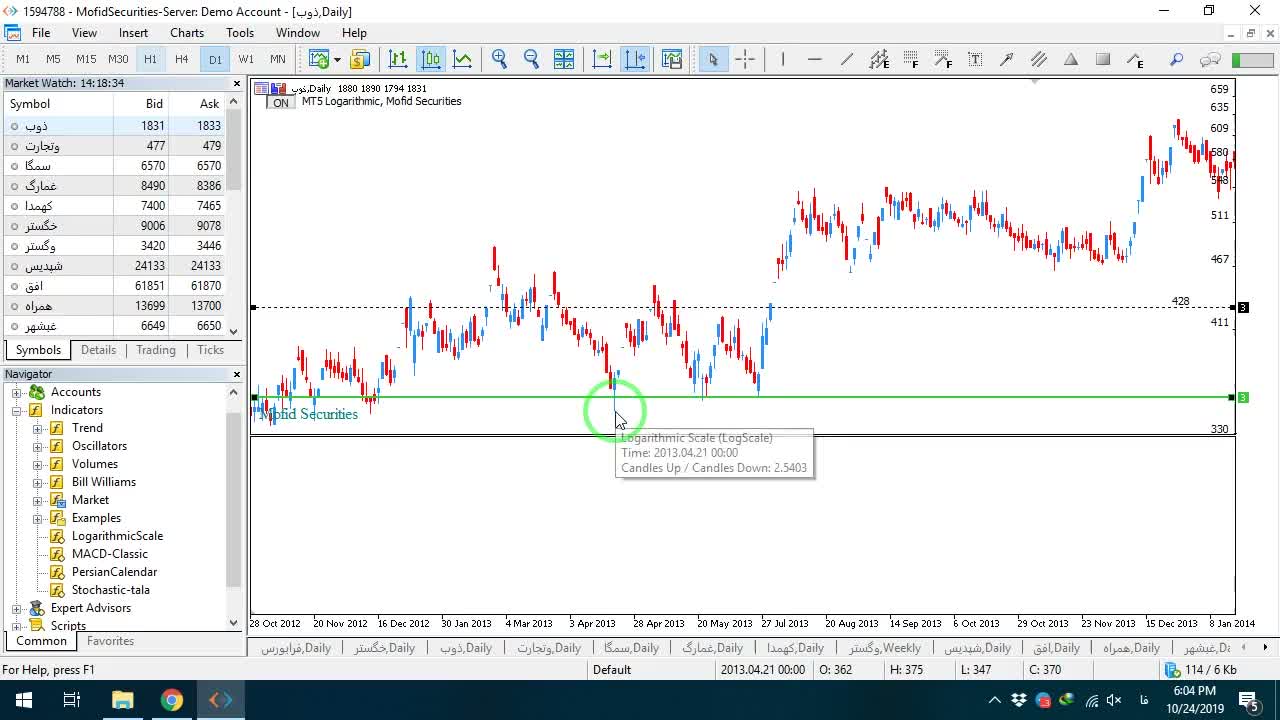Viewport: 1280px width, 720px height.
Task: Select the crosshair tool
Action: click(745, 59)
